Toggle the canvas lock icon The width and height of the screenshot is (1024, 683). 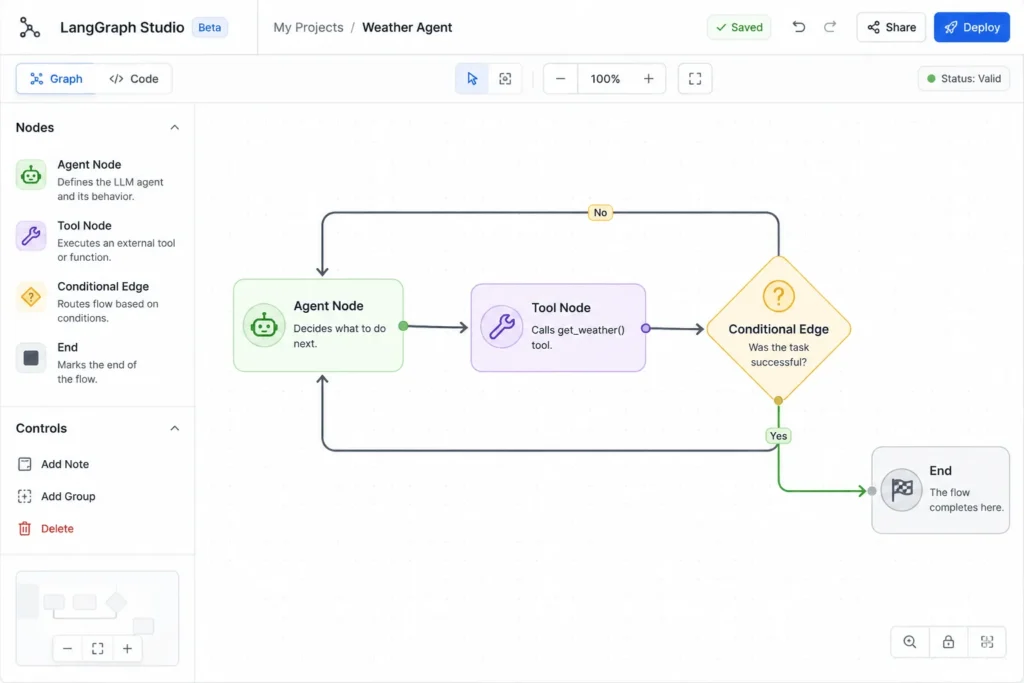(948, 642)
